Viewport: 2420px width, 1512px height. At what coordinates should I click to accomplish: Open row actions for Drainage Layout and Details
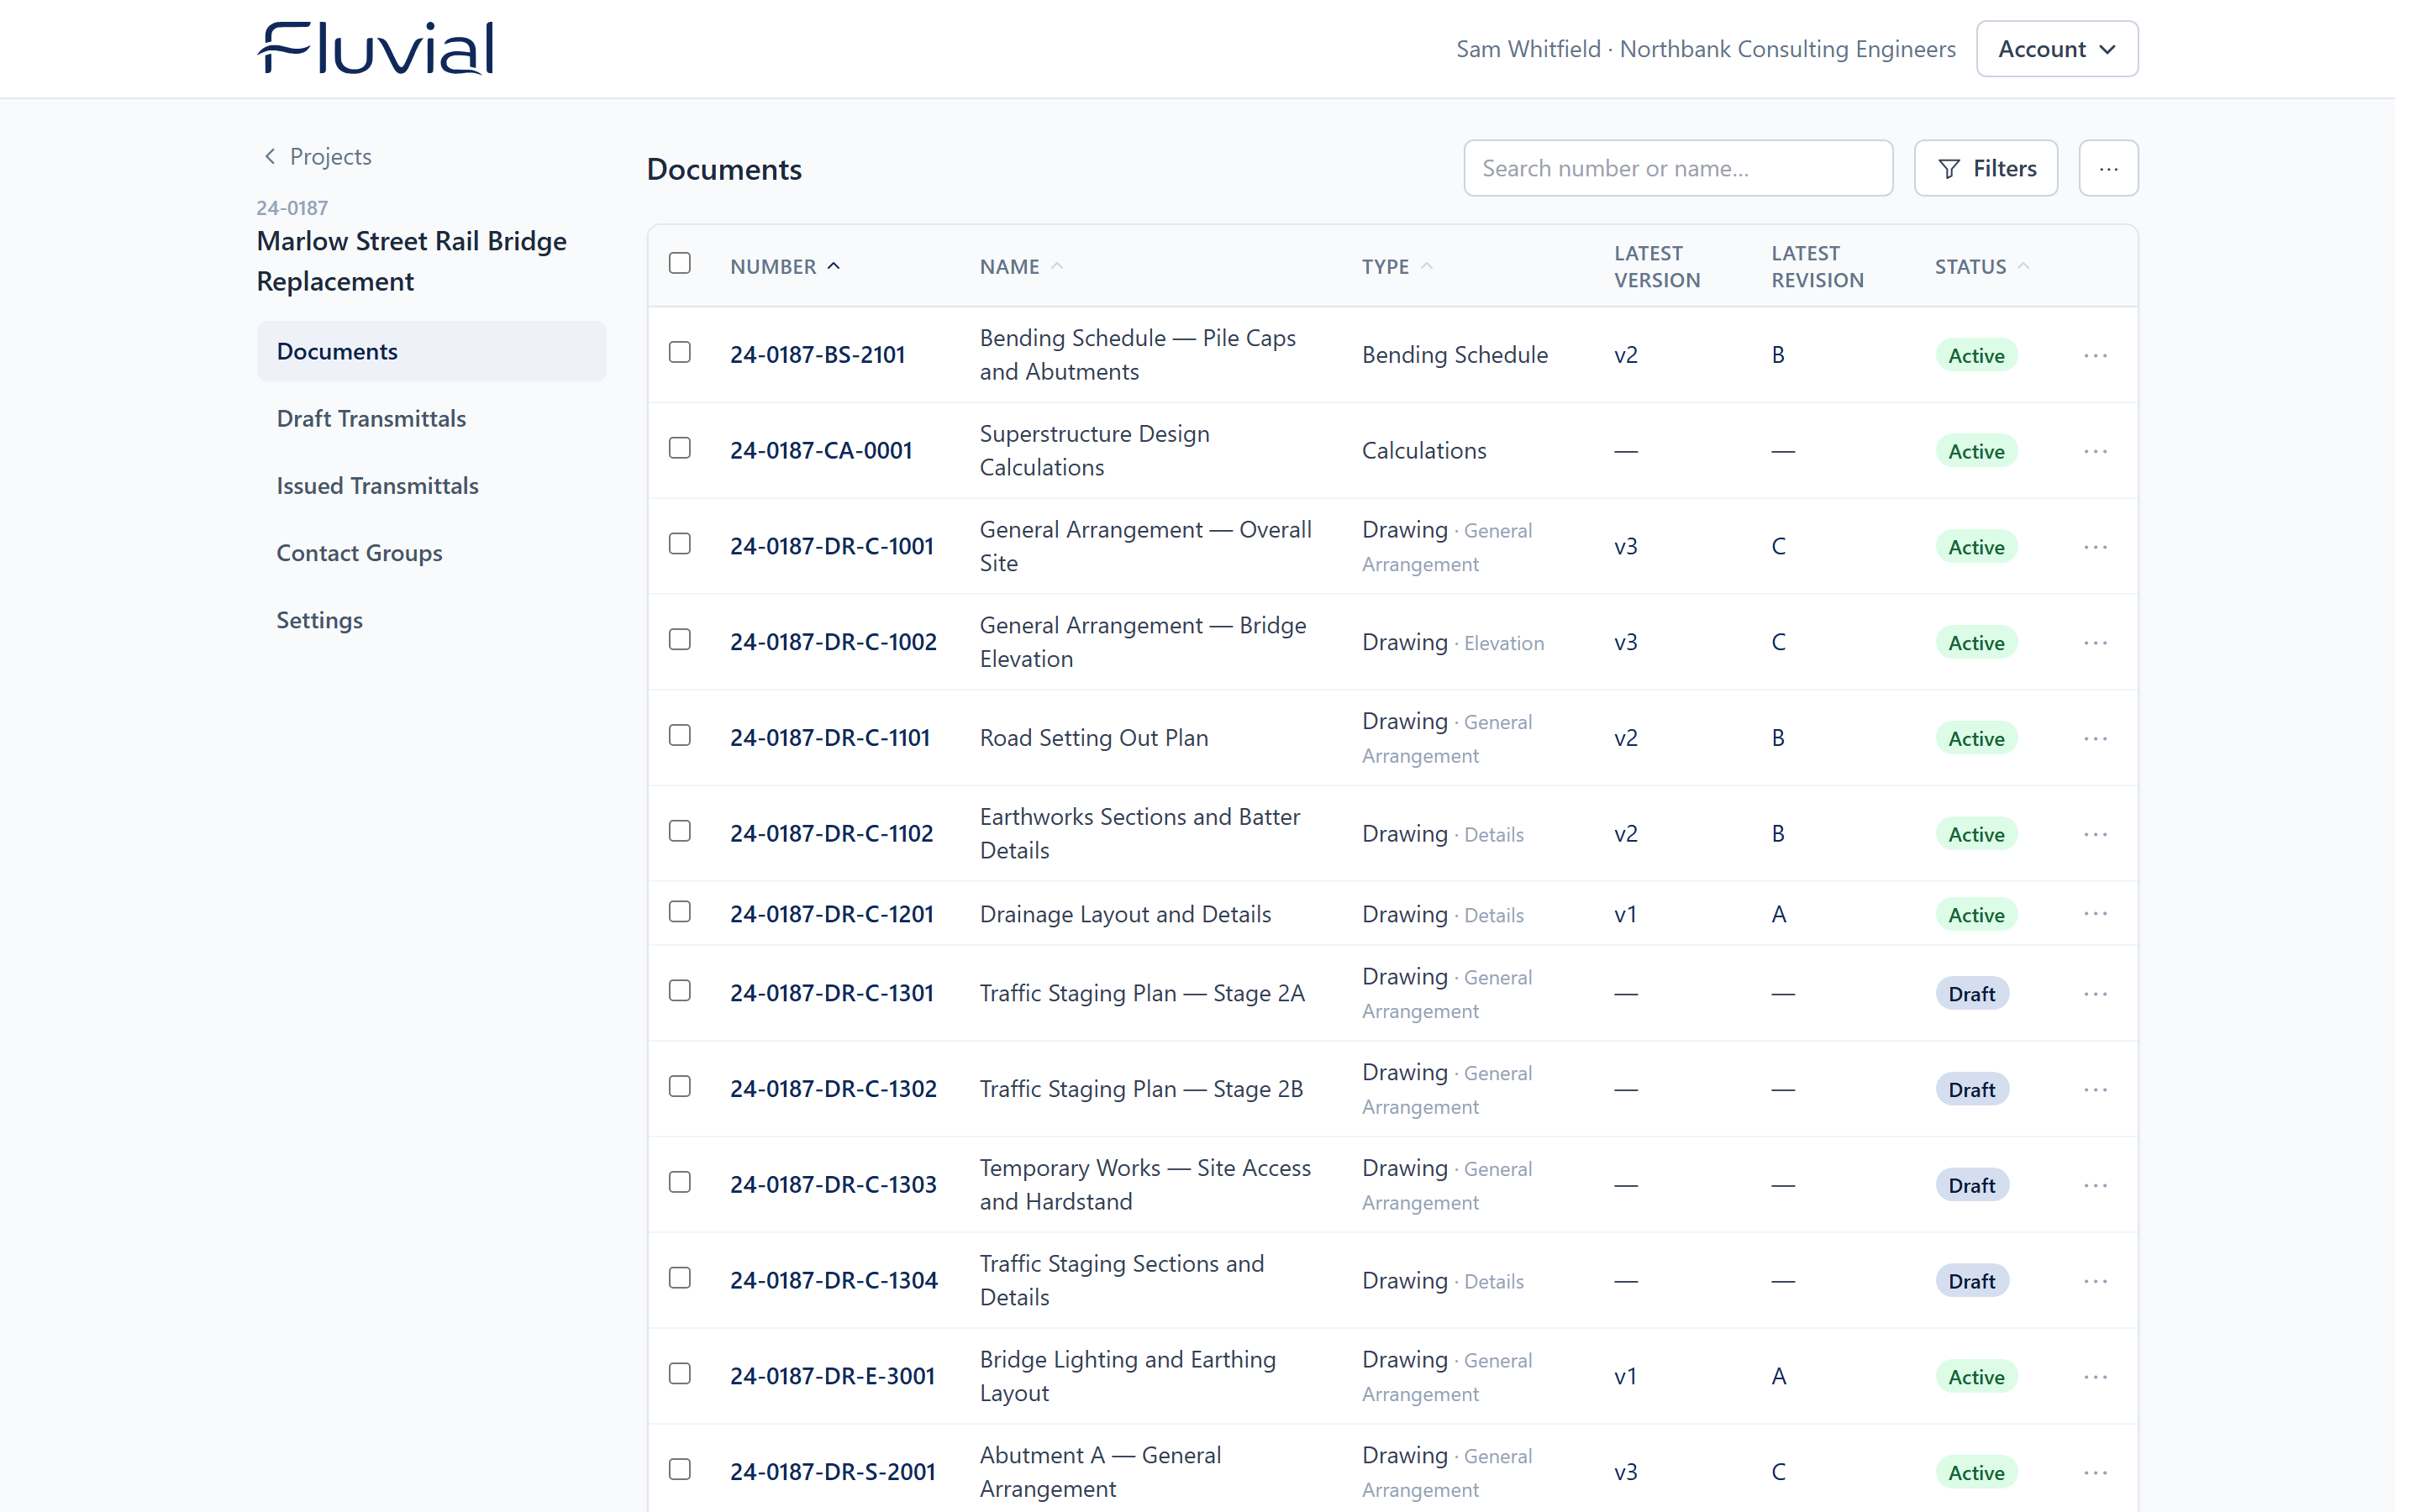tap(2095, 914)
